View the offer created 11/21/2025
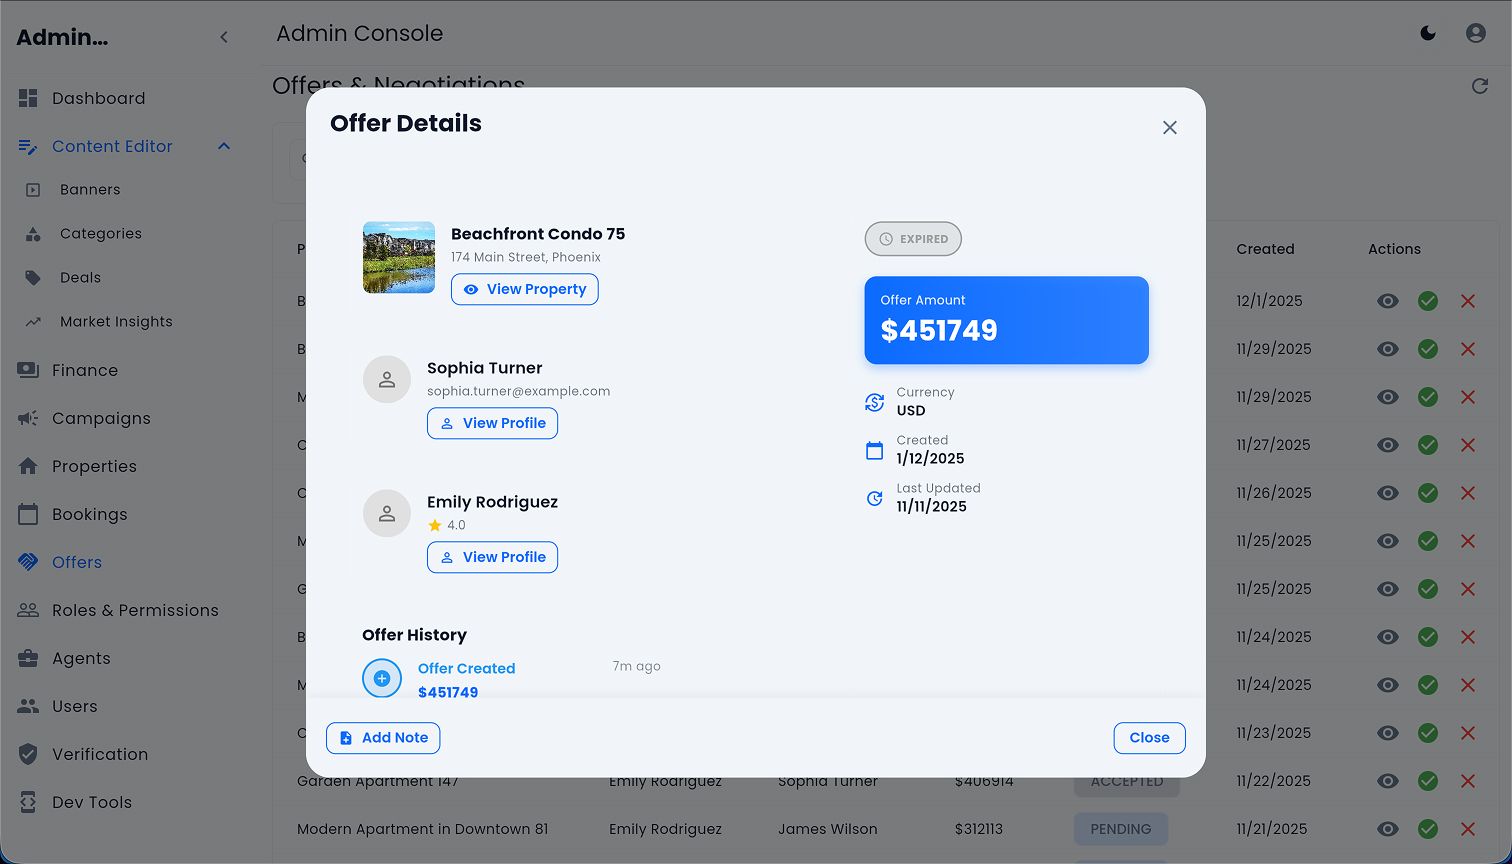The height and width of the screenshot is (864, 1512). coord(1388,829)
